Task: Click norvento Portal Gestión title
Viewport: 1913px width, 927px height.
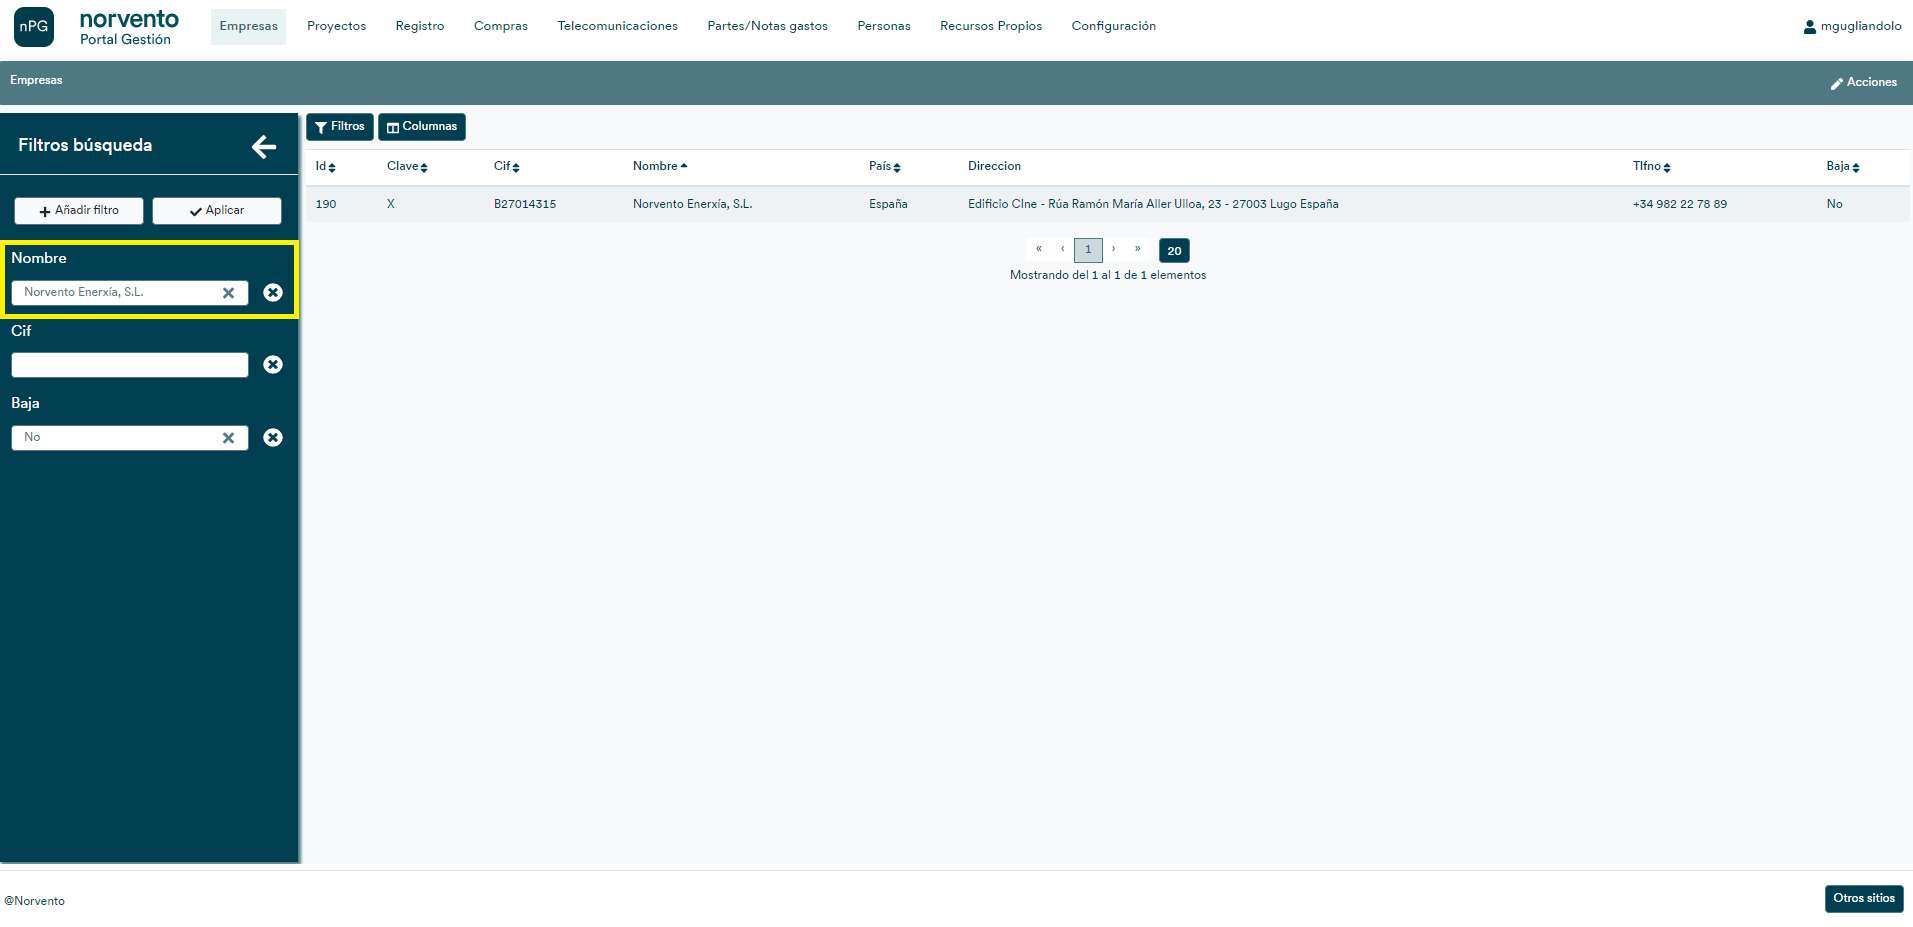Action: tap(129, 28)
